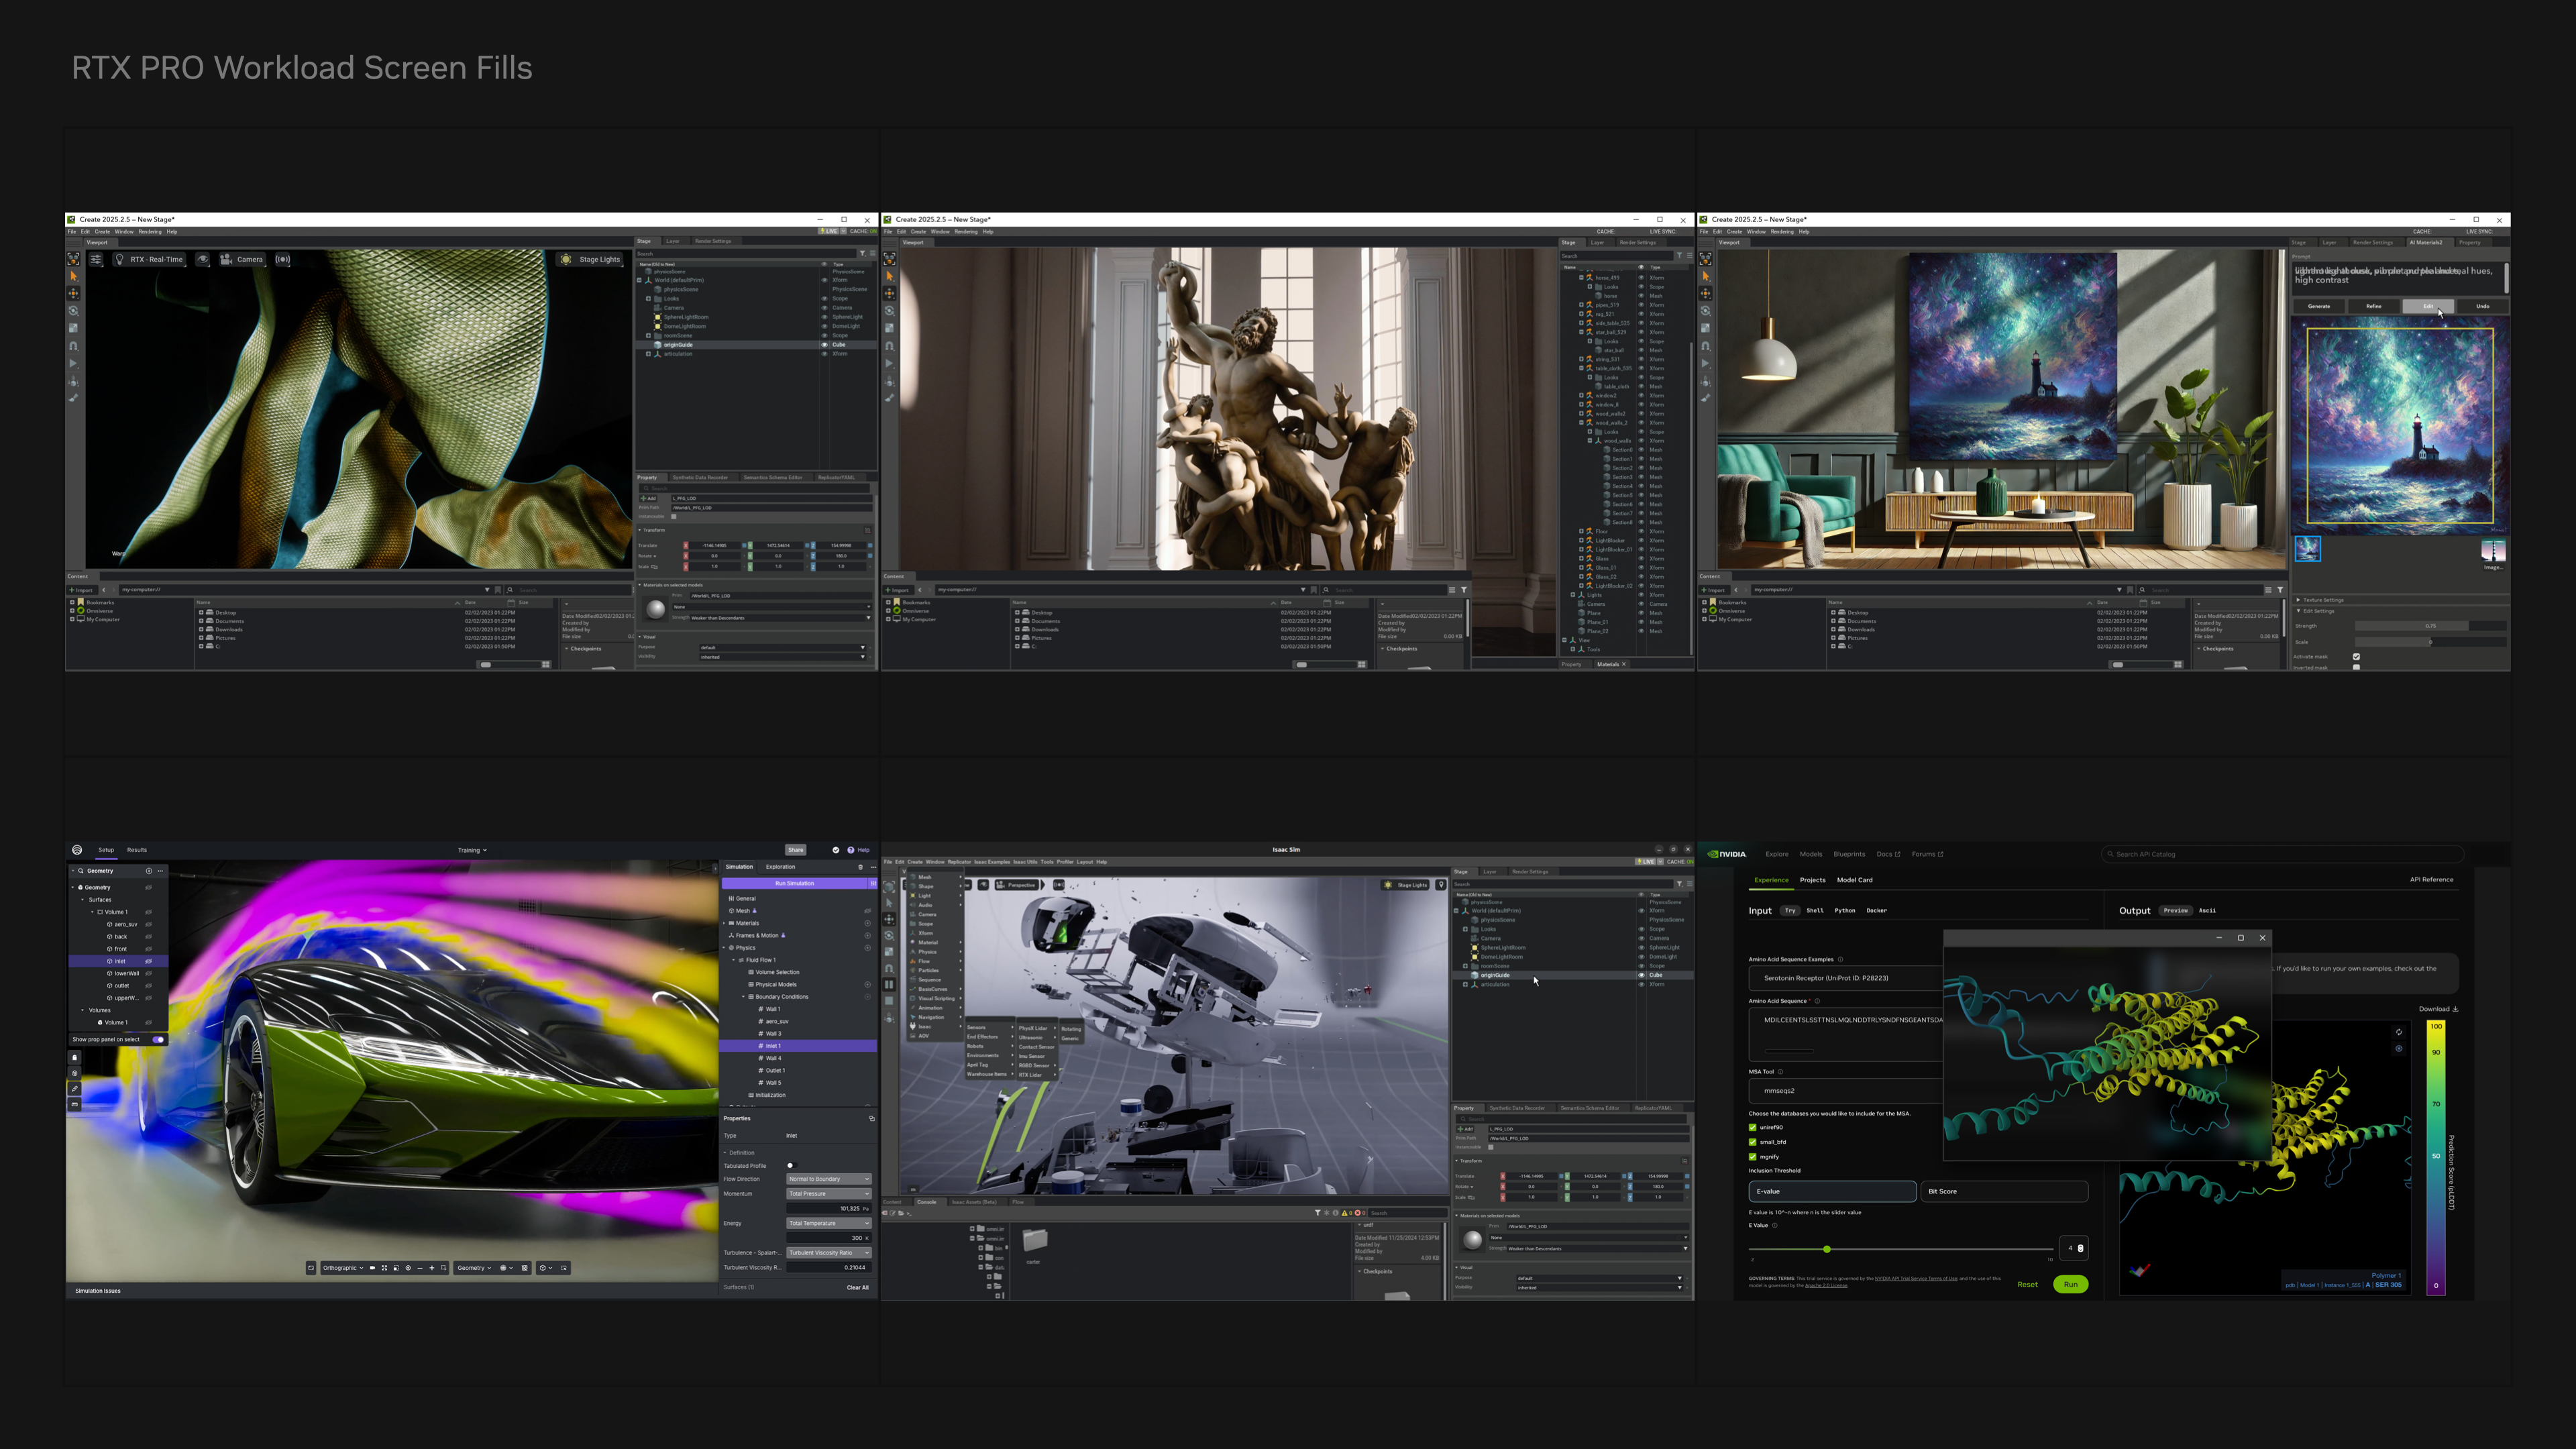This screenshot has width=2576, height=1449.
Task: Hide originGuide via its eye icon in cloth window
Action: 825,345
